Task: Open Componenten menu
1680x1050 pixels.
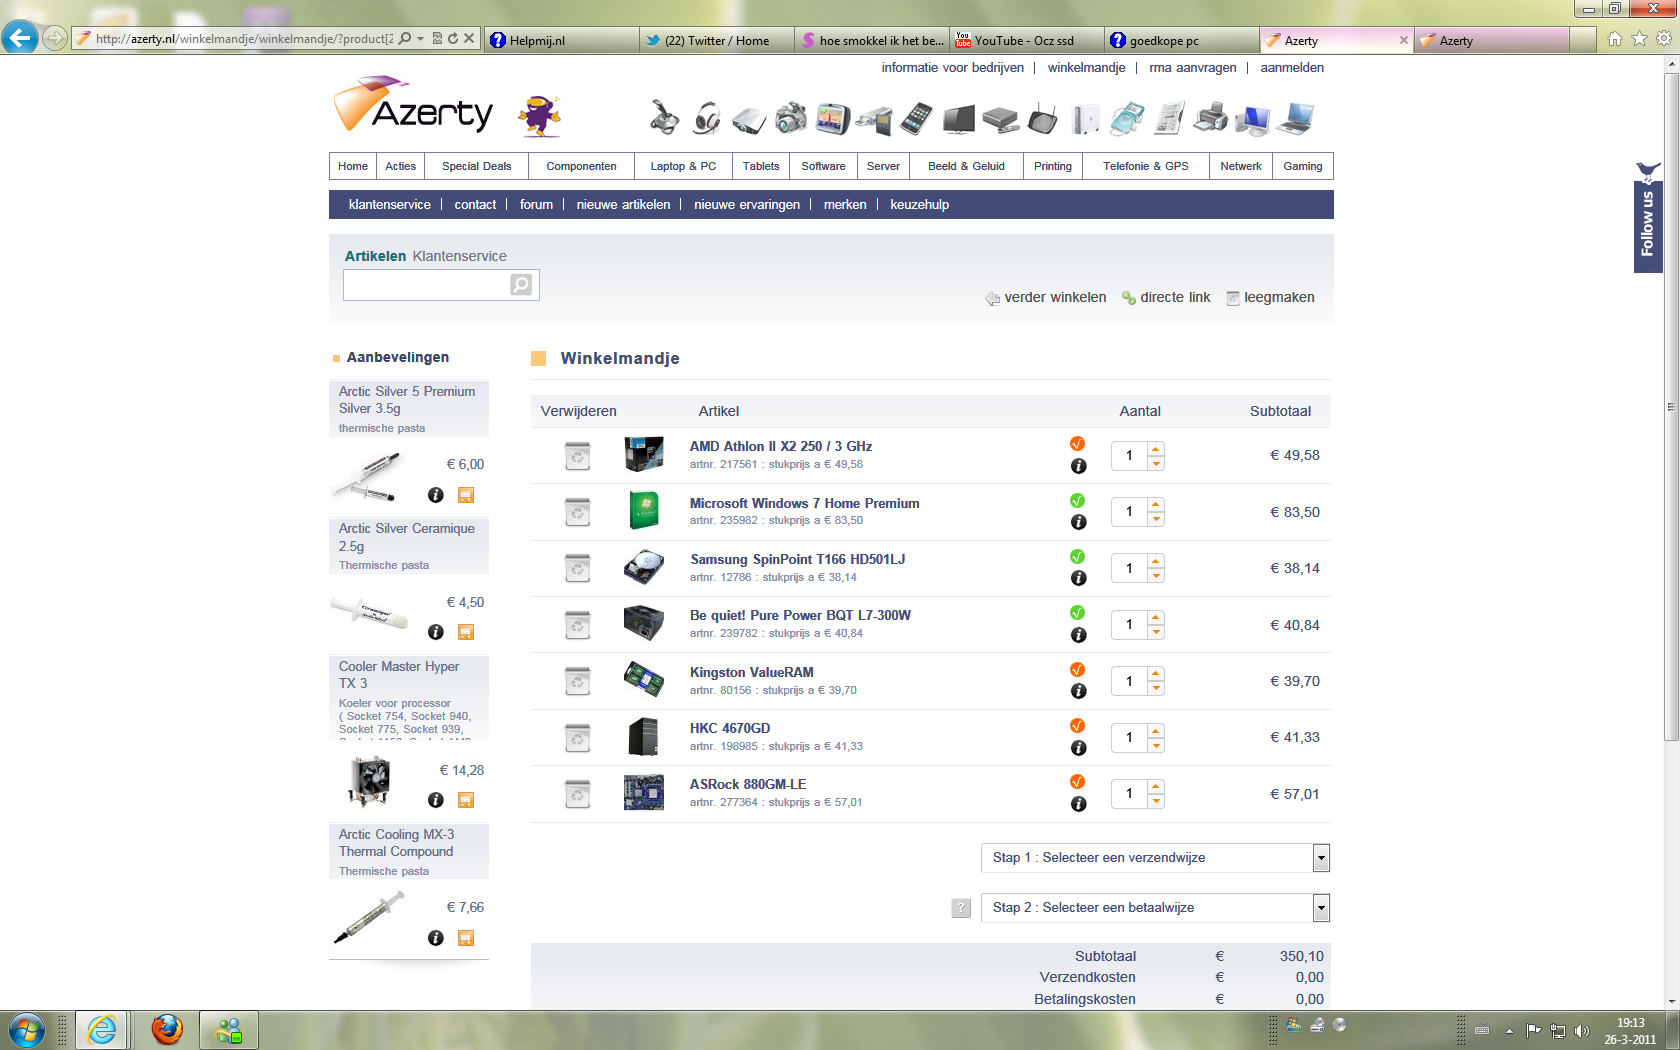Action: tap(581, 166)
